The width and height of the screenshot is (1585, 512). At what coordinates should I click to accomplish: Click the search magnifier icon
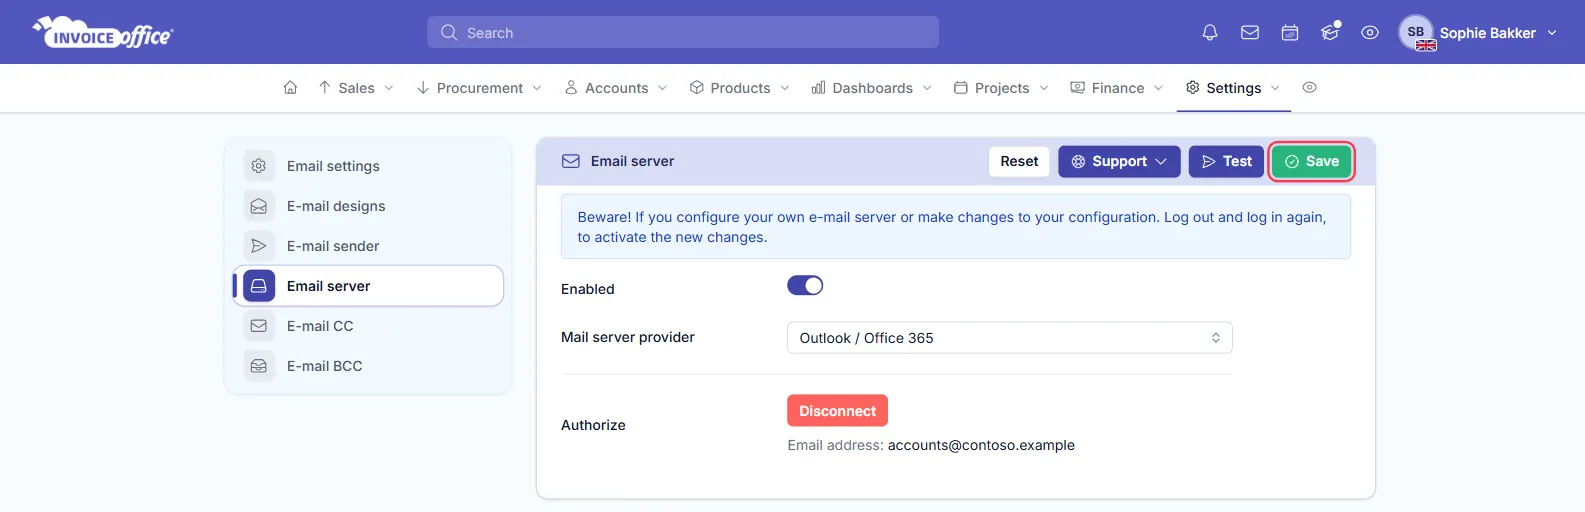click(x=449, y=32)
